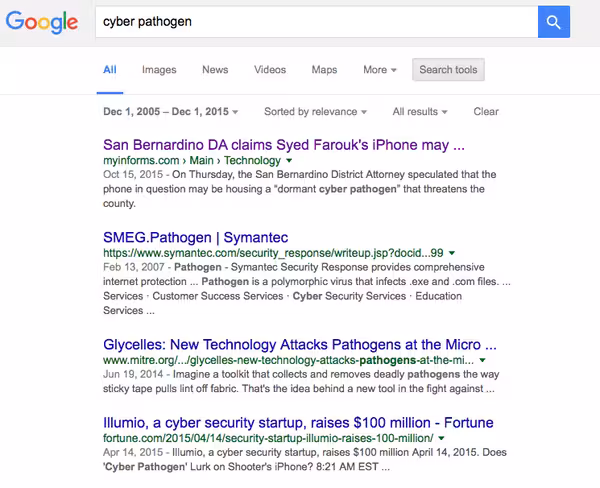Click the search box containing cyber pathogen
The width and height of the screenshot is (600, 488).
coord(316,22)
